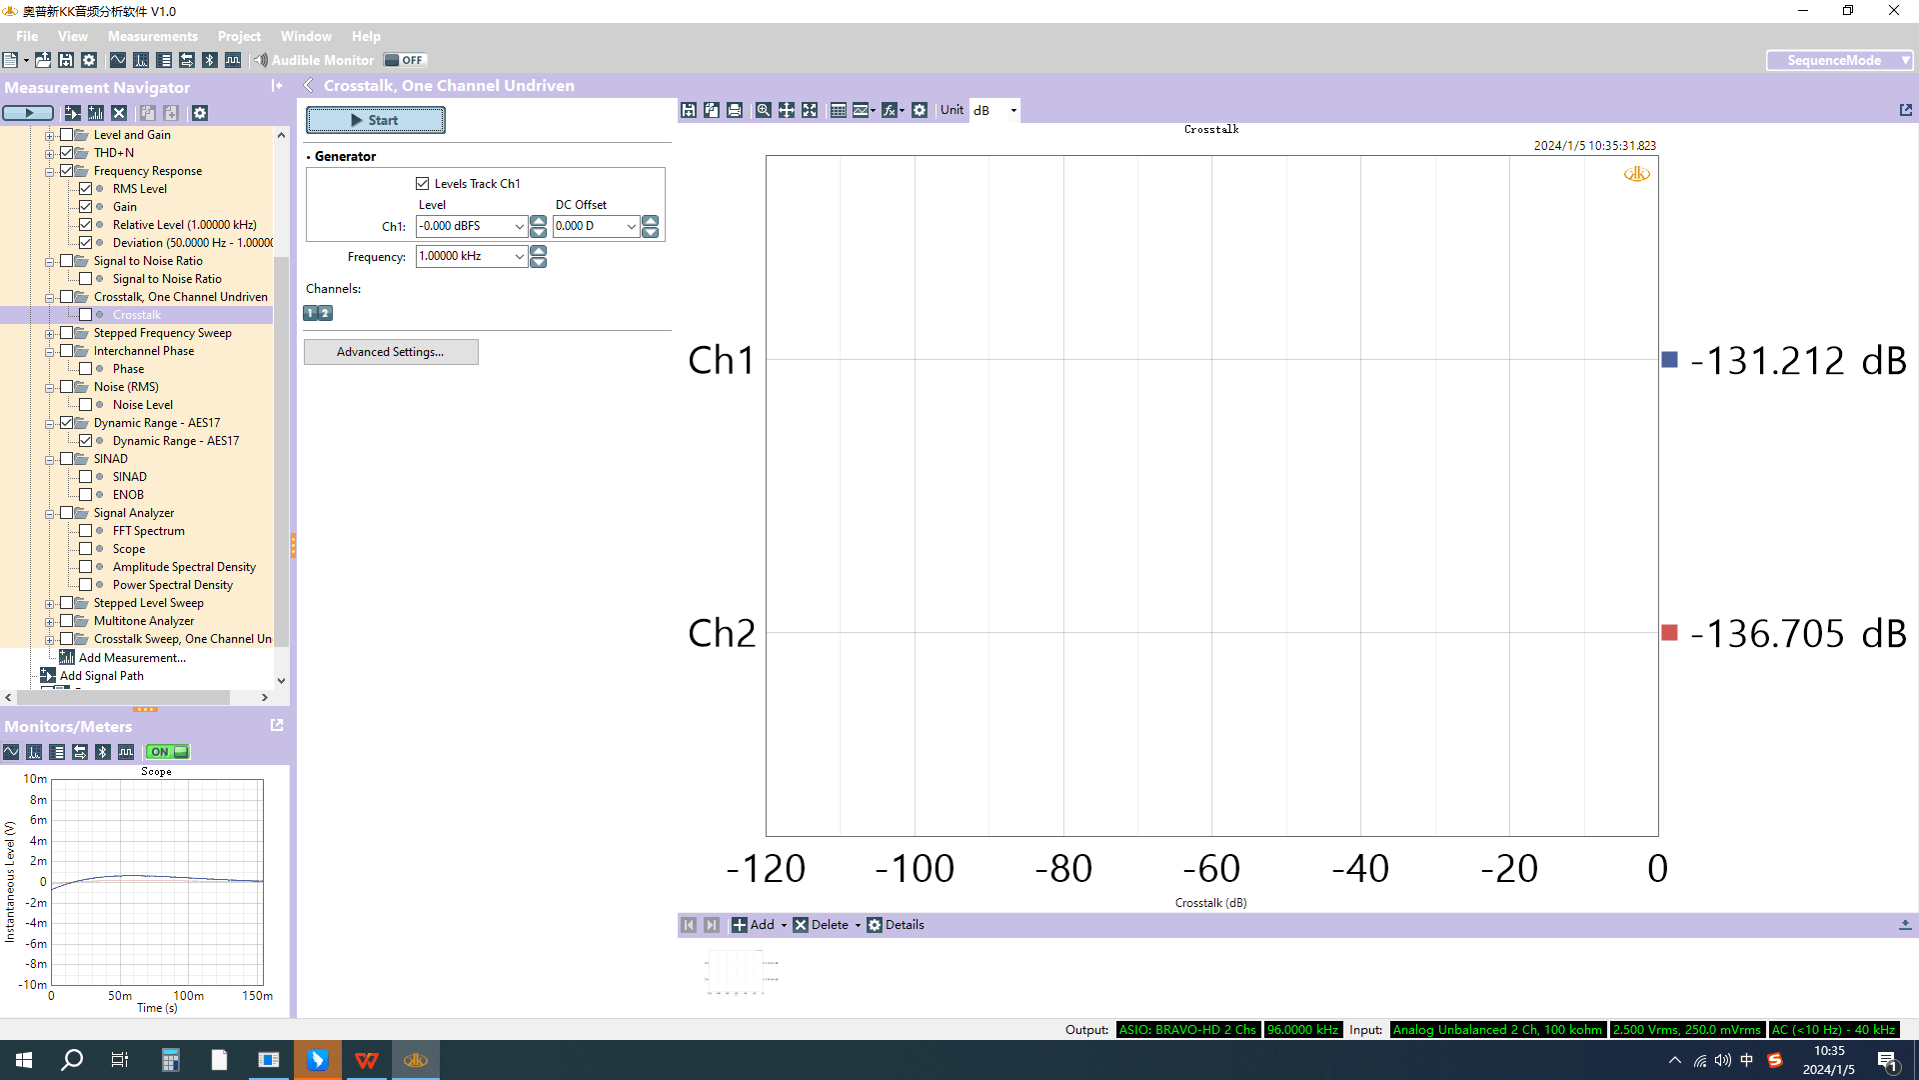
Task: Click the zoom magnifier icon in graph toolbar
Action: coord(763,110)
